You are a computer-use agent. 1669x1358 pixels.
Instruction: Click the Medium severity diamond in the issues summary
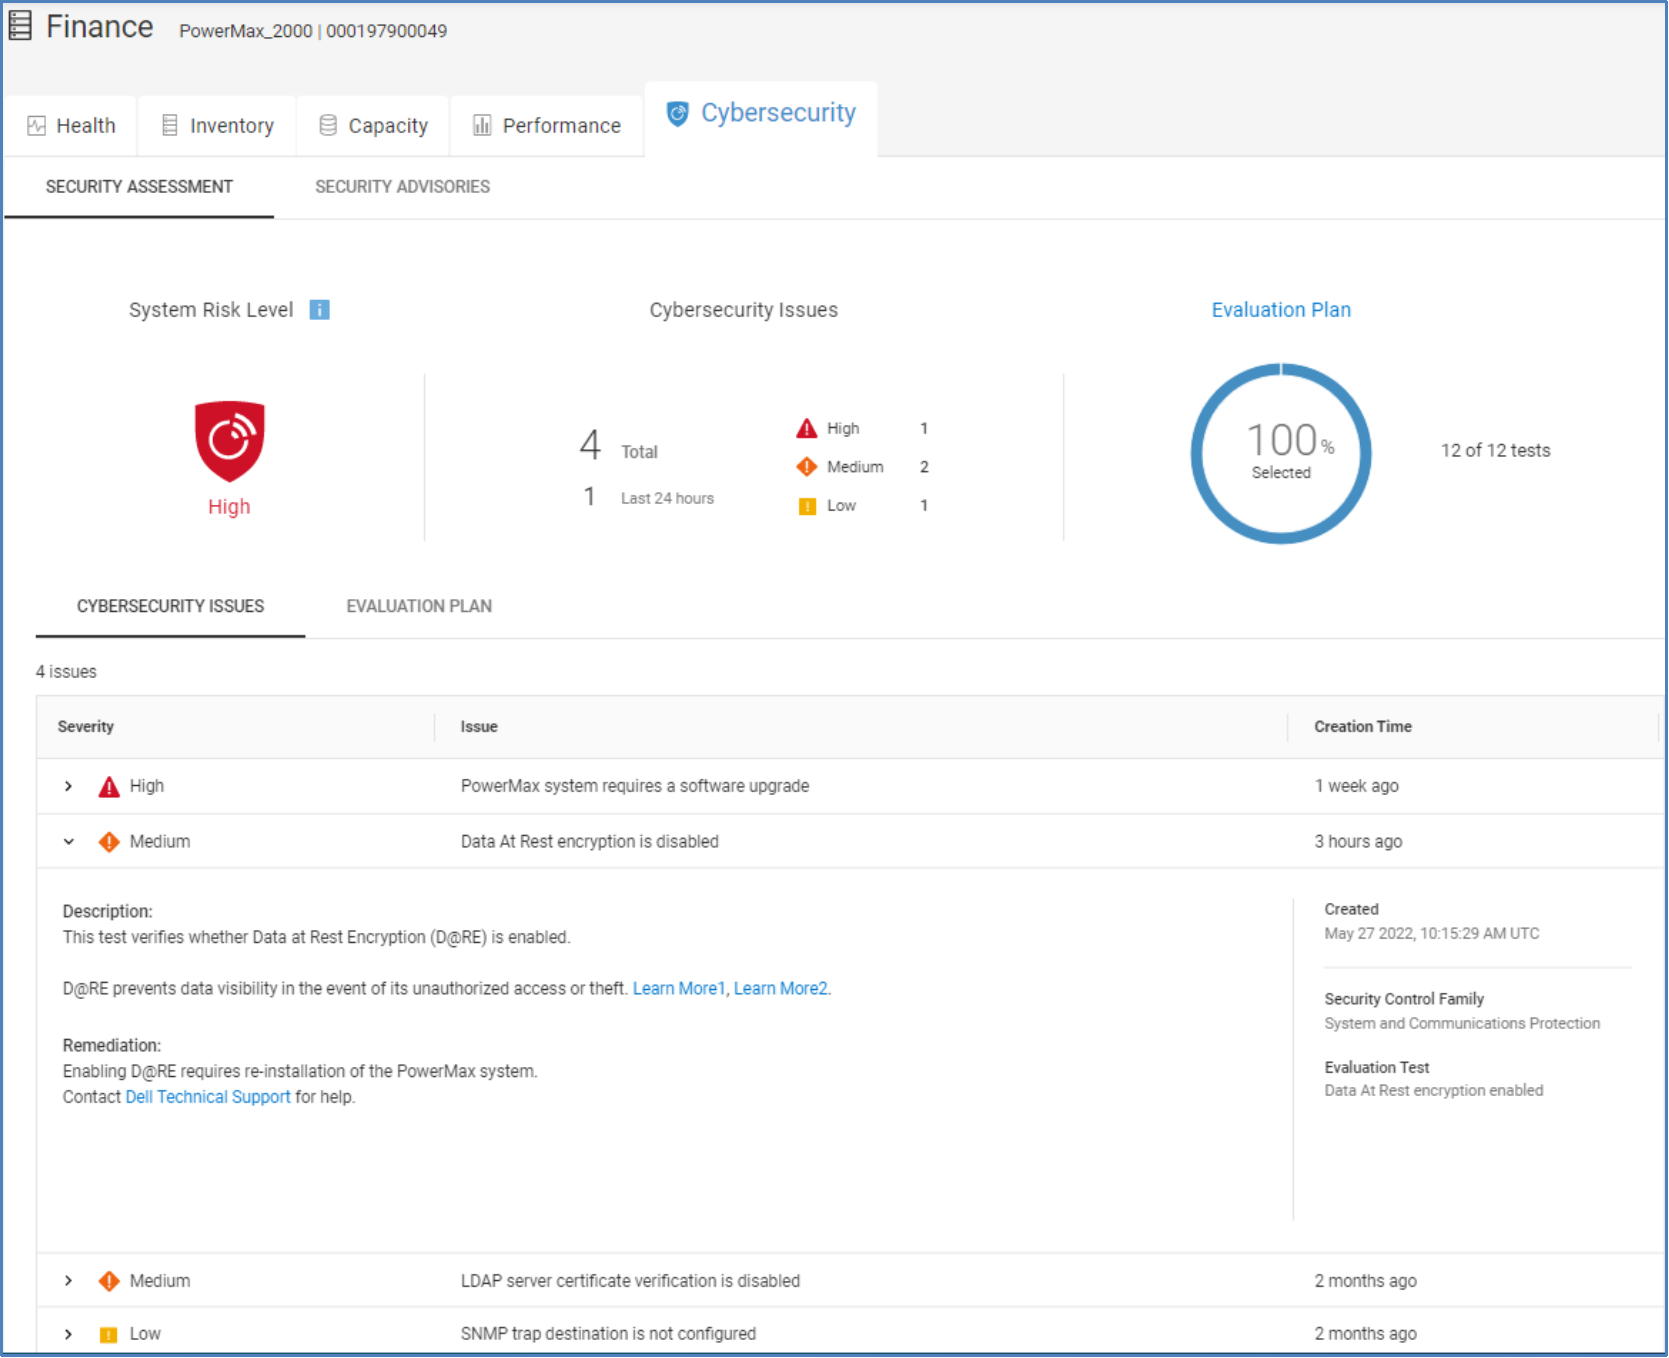(x=807, y=467)
